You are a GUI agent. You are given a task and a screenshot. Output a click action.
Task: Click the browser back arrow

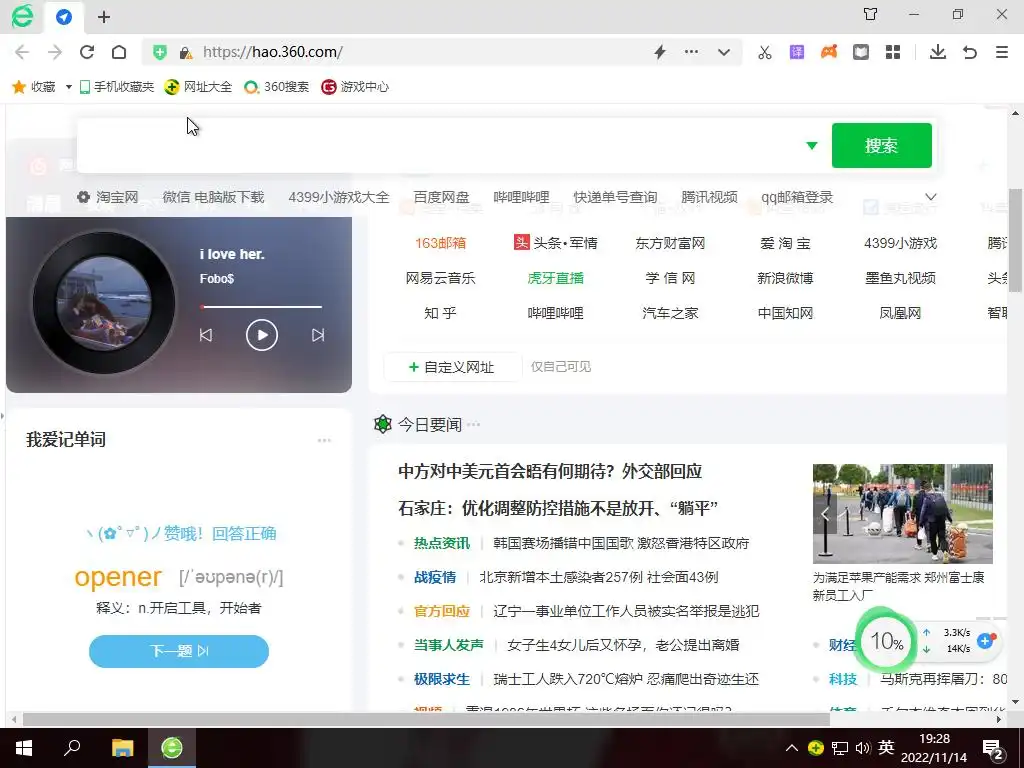[x=22, y=52]
